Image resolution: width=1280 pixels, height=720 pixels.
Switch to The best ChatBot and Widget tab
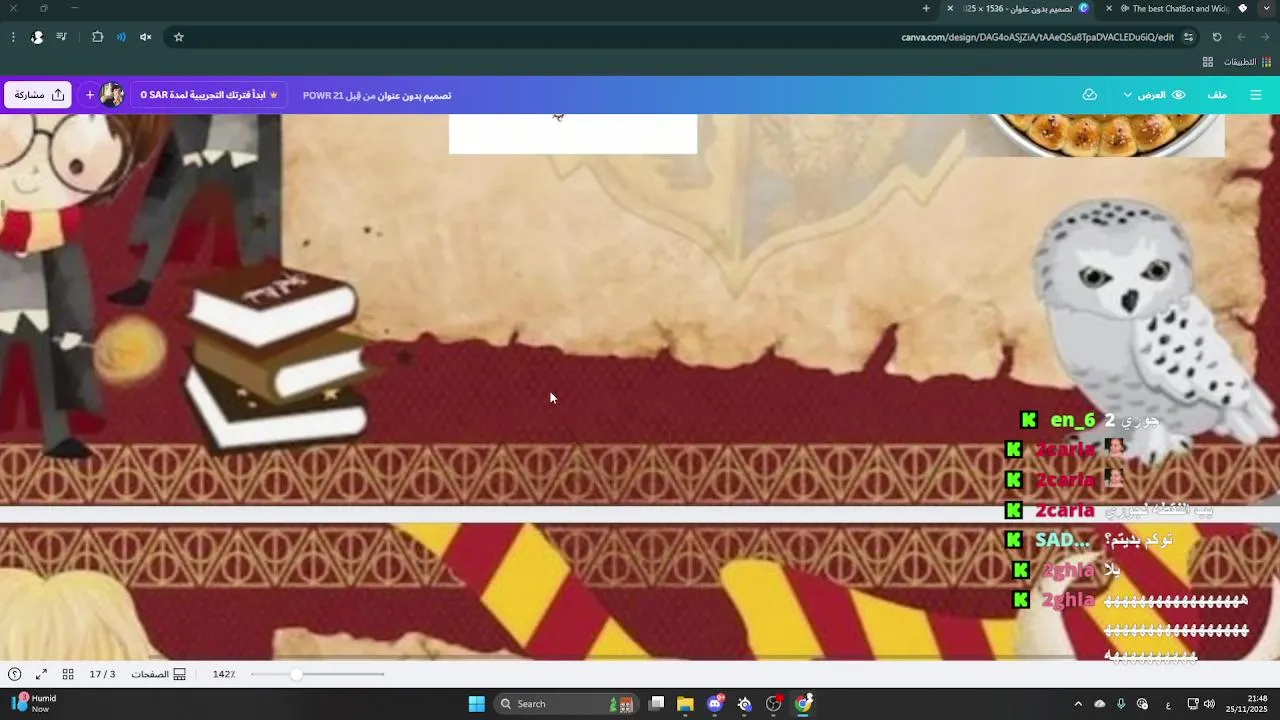tap(1175, 8)
